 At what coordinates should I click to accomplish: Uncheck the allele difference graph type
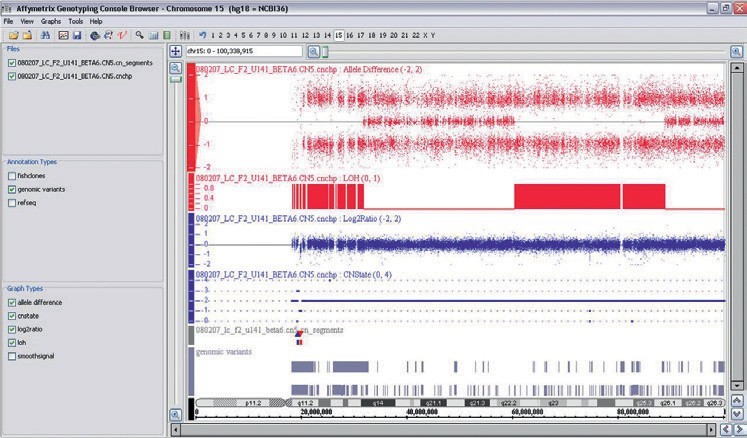pyautogui.click(x=12, y=303)
